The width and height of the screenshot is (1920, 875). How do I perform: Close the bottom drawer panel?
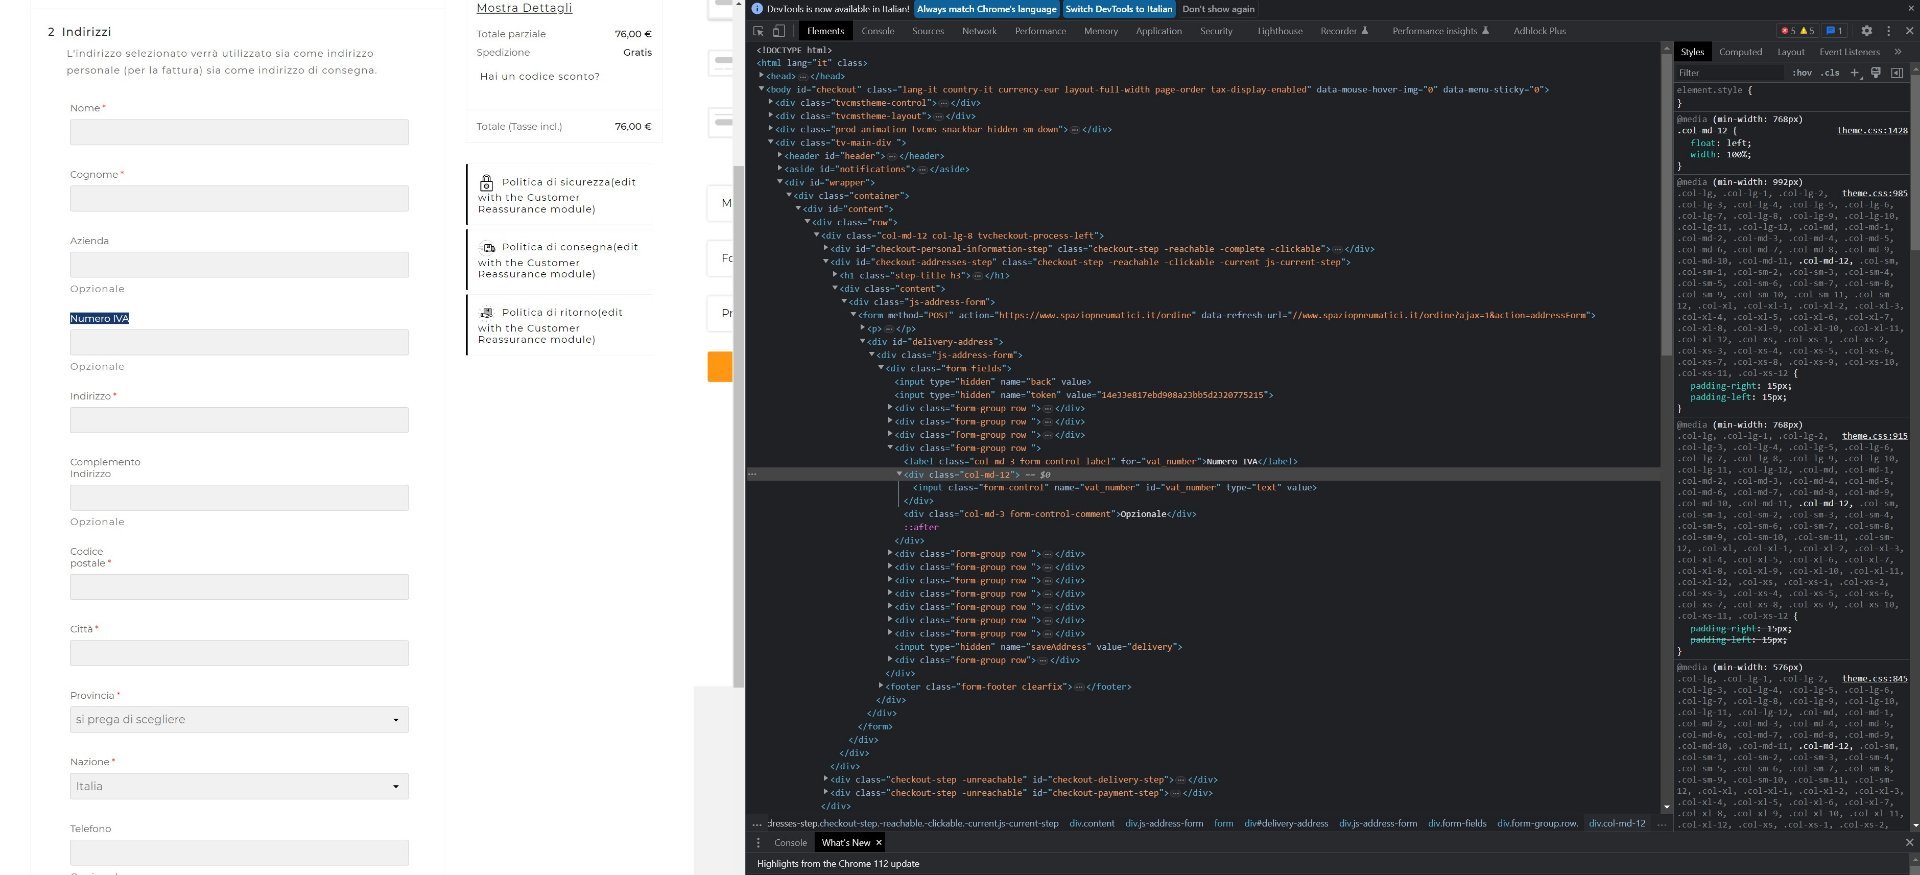[x=1909, y=843]
